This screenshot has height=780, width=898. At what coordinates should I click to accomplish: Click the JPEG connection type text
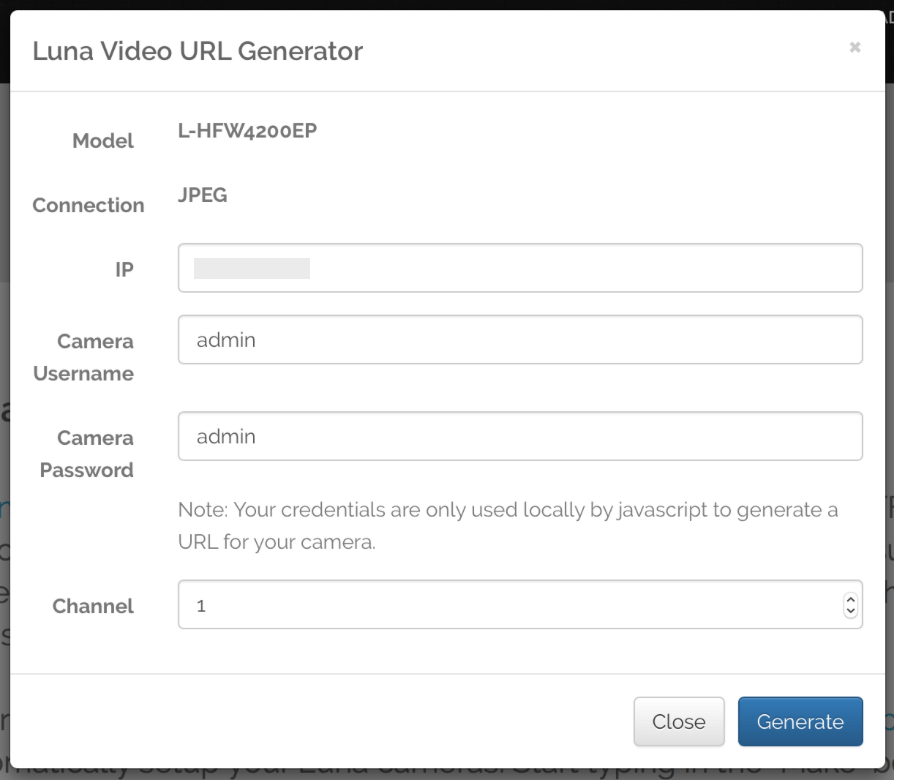tap(202, 194)
